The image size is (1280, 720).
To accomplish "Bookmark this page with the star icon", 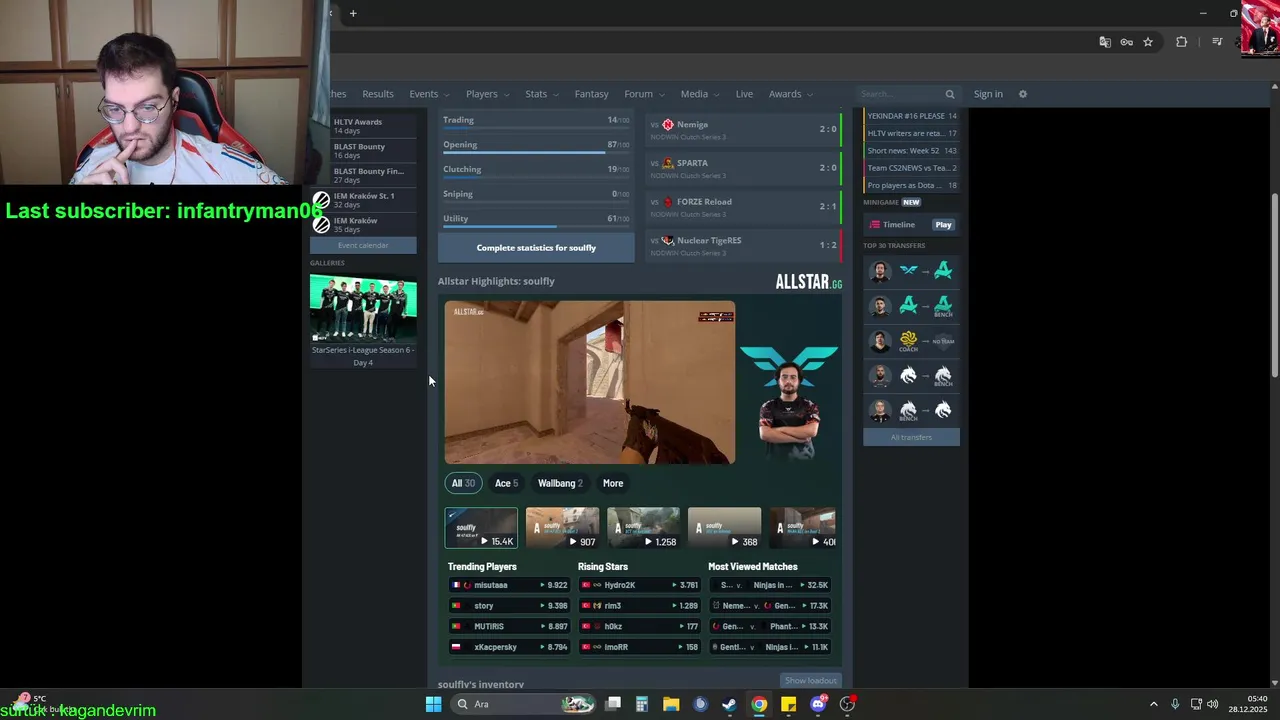I will [x=1148, y=42].
